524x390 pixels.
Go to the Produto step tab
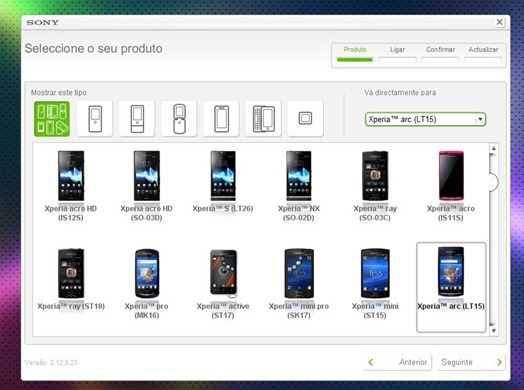[x=355, y=54]
